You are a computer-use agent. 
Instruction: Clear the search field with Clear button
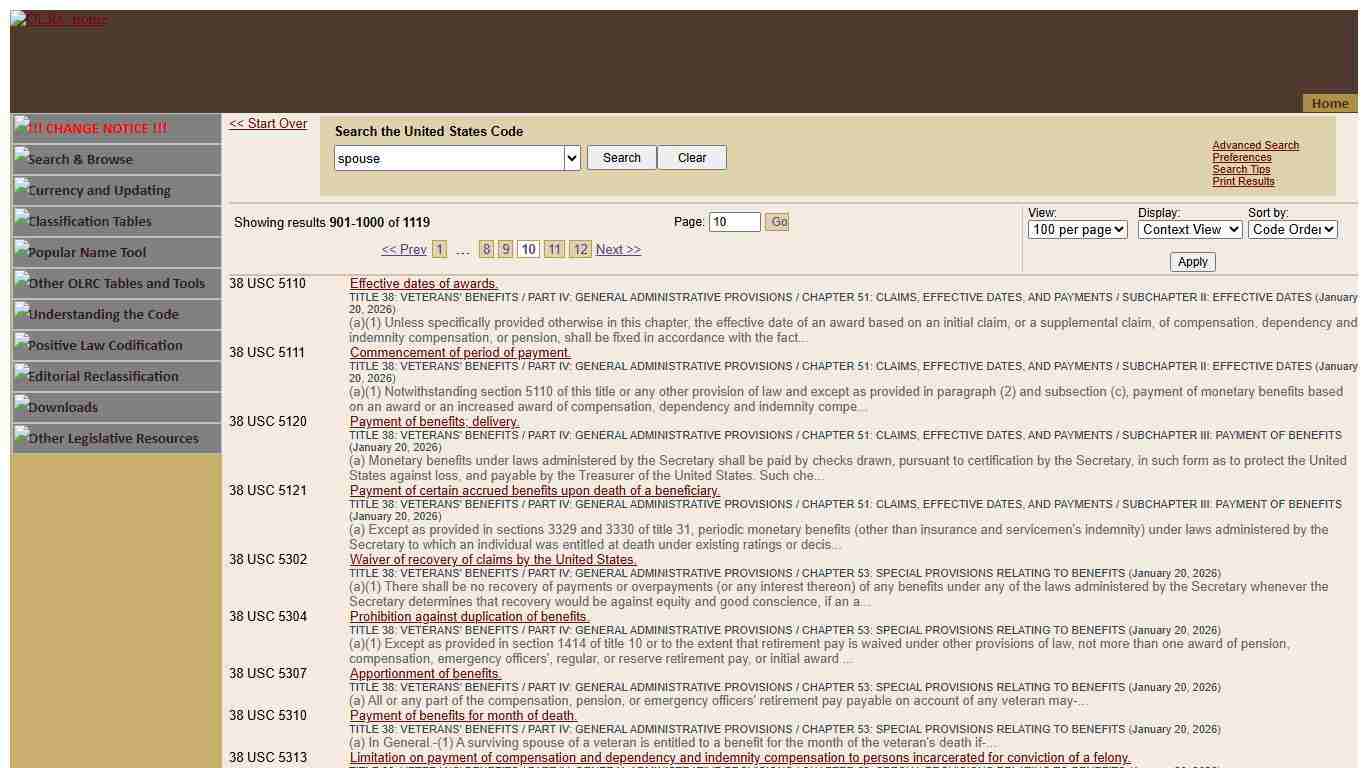[691, 158]
